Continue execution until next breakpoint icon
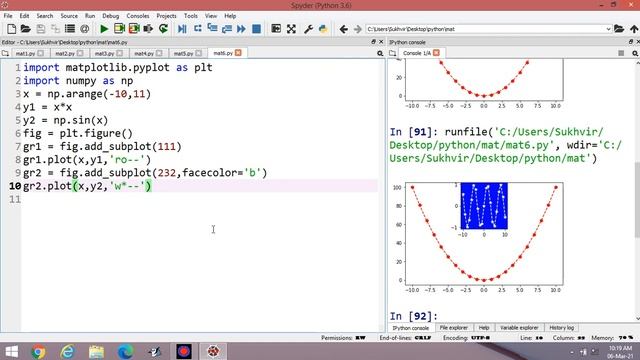 pyautogui.click(x=241, y=29)
